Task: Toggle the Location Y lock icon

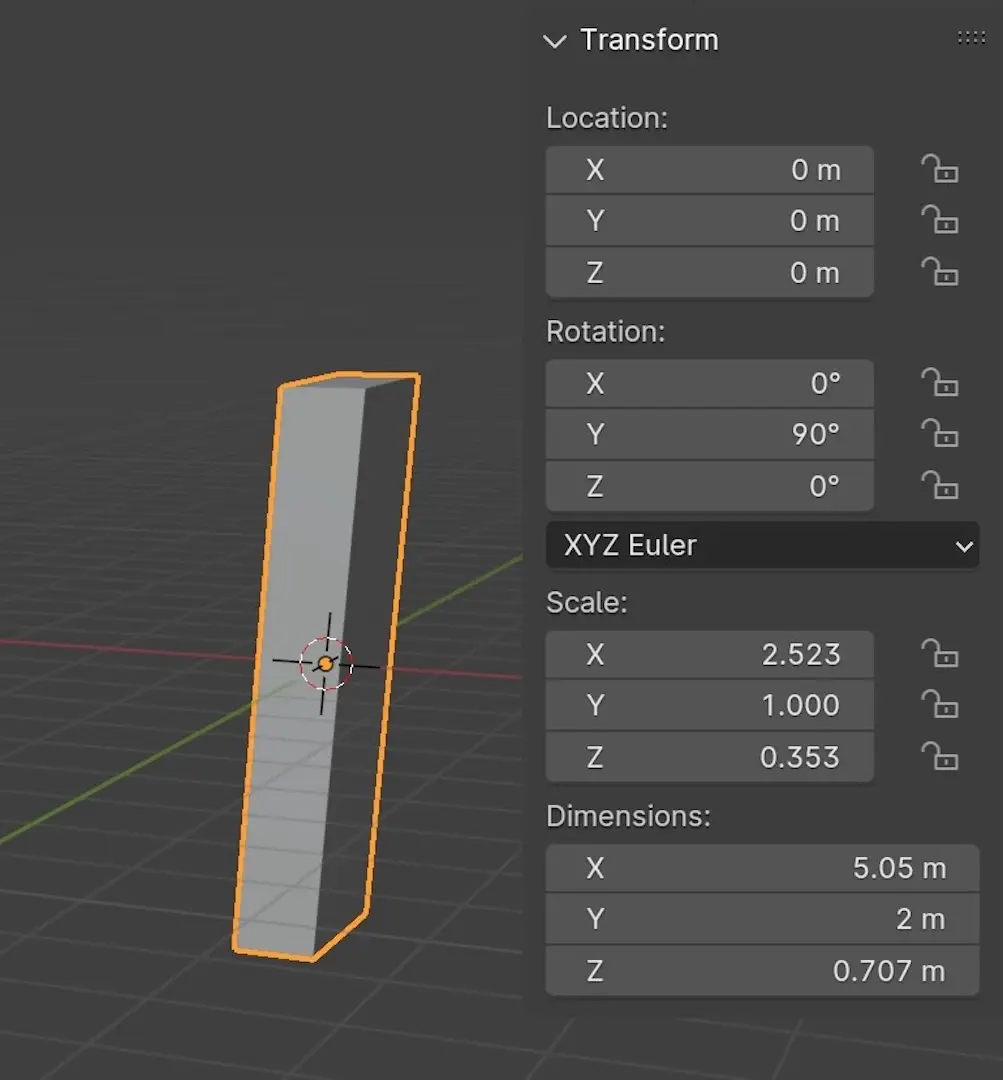Action: tap(939, 221)
